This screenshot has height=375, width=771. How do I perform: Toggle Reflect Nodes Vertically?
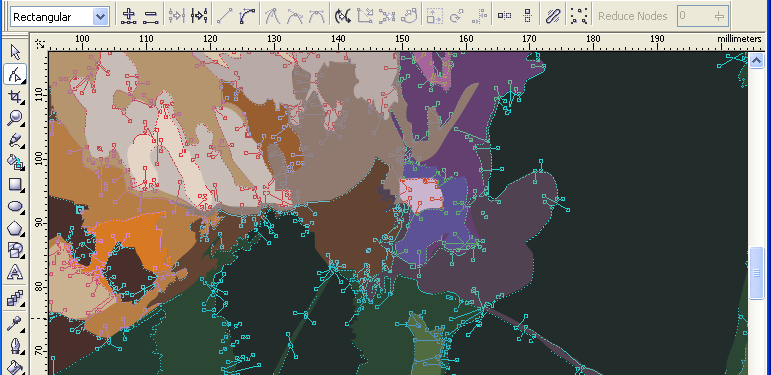[528, 16]
